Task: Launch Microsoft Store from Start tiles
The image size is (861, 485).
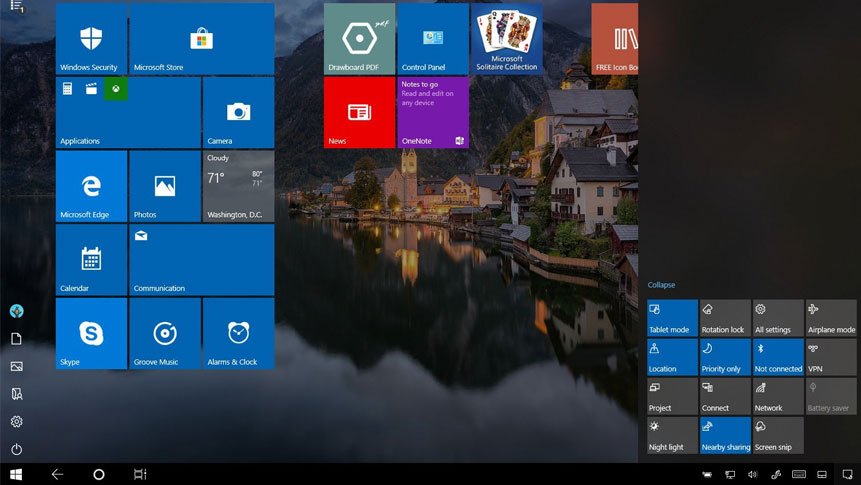Action: point(201,39)
